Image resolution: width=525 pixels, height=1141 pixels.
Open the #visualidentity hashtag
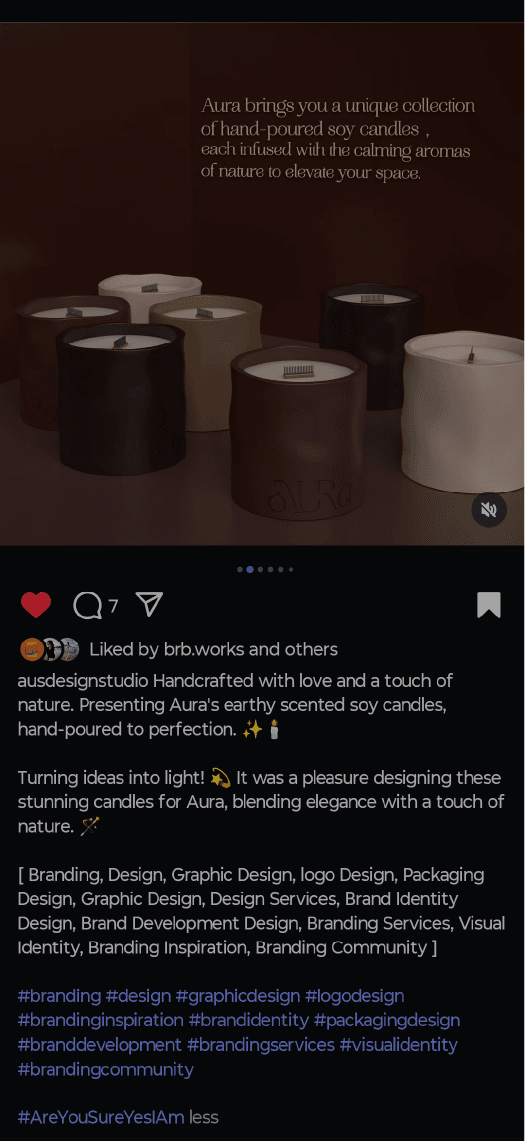[398, 1045]
